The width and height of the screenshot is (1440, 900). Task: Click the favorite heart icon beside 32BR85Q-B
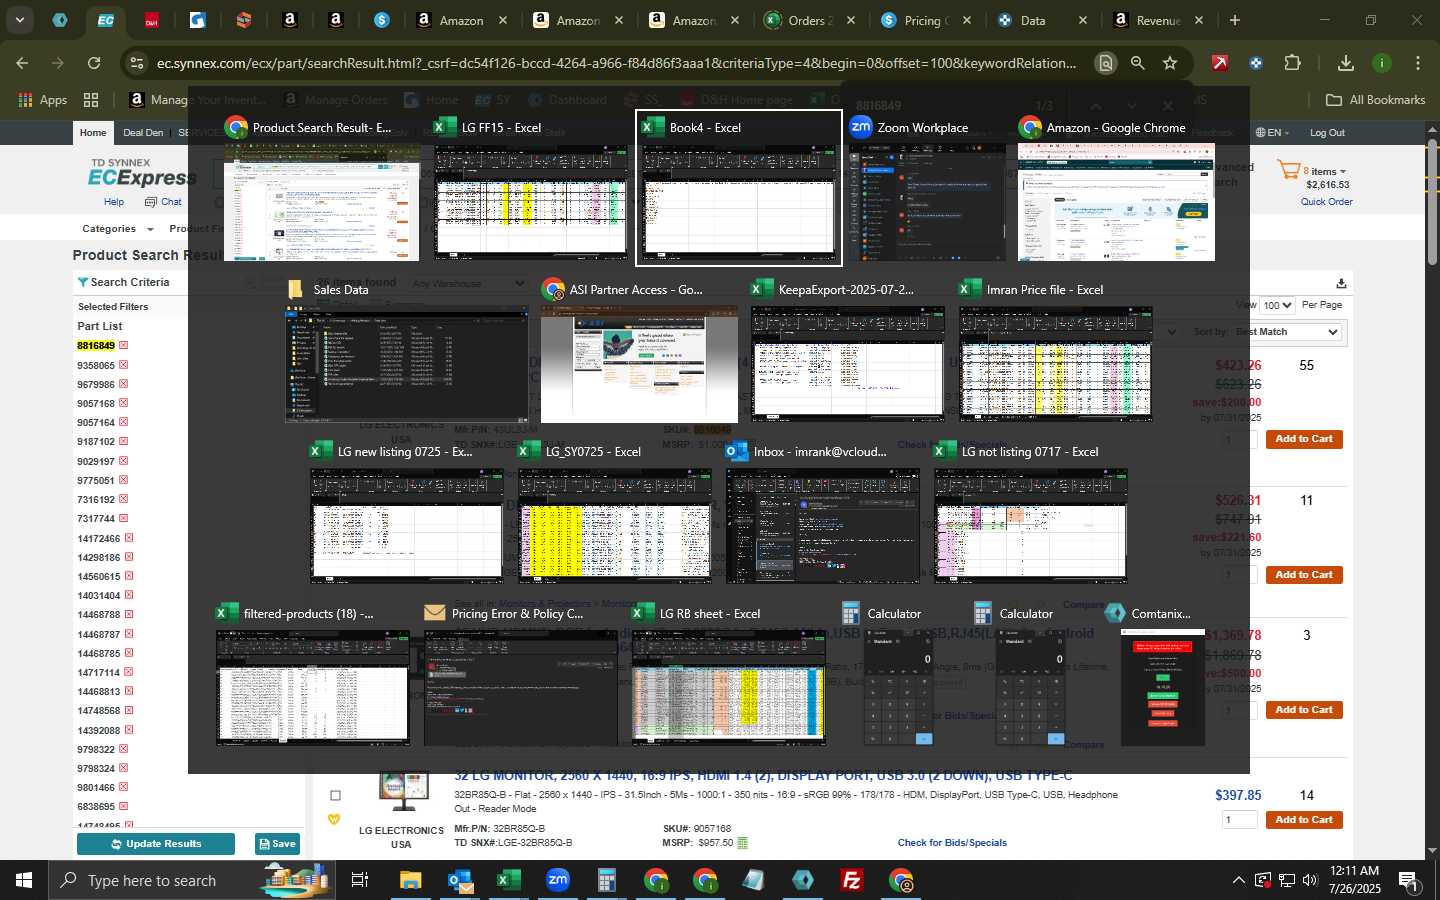(x=335, y=819)
